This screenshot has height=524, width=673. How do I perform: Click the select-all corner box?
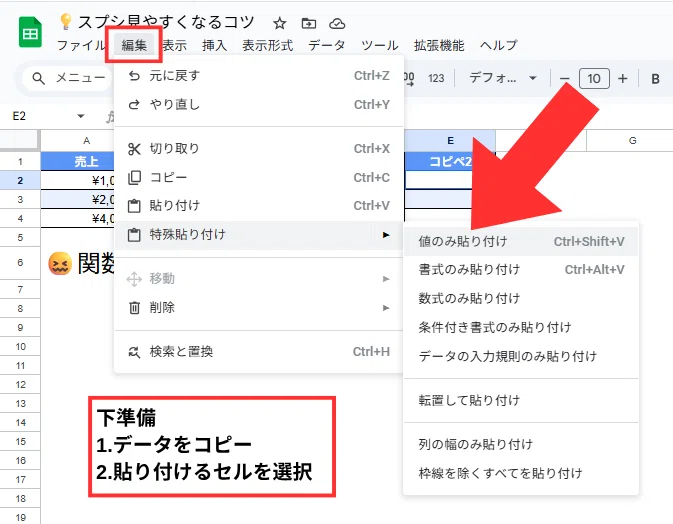(20, 141)
